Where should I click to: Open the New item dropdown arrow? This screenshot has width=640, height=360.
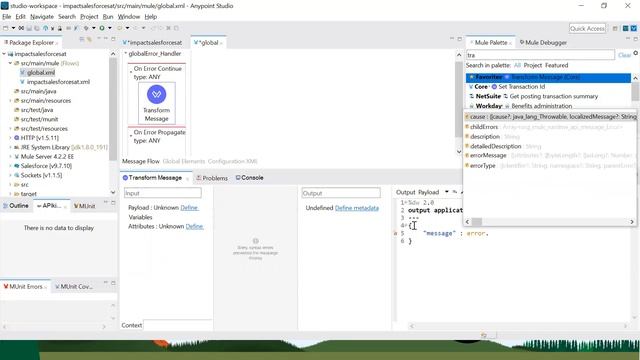[13, 28]
